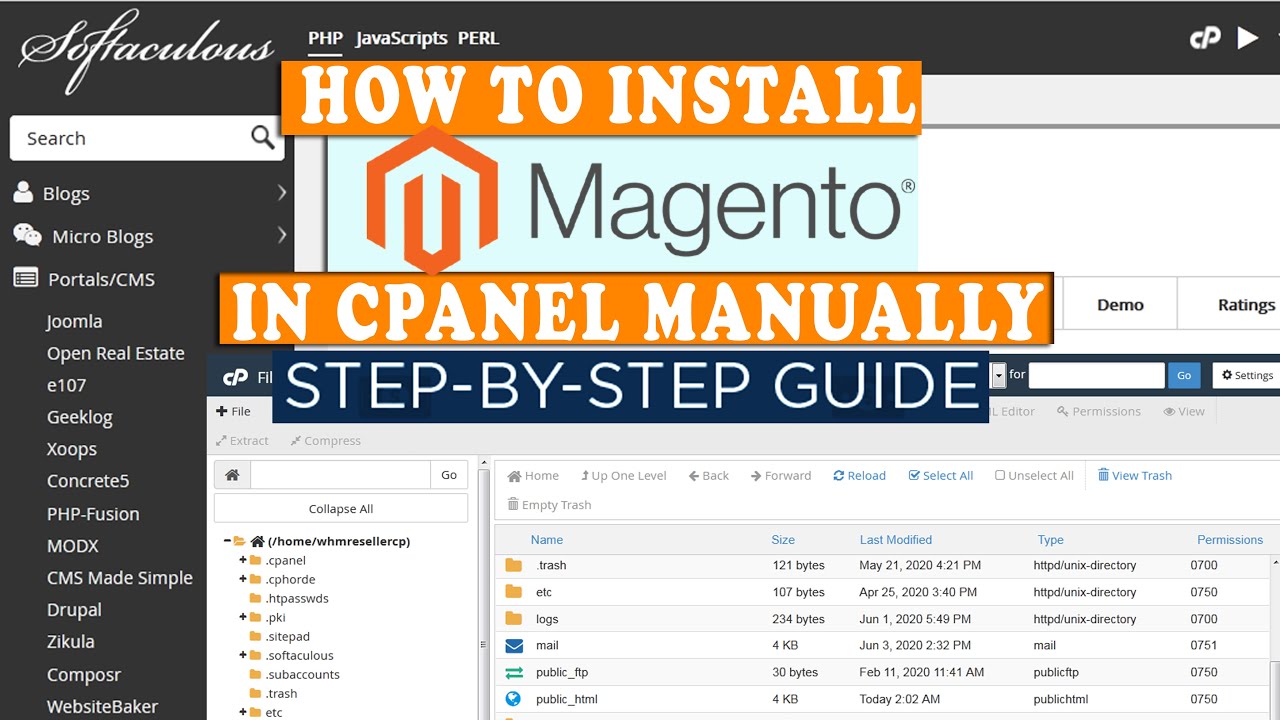This screenshot has width=1280, height=720.
Task: Click the View toolbar item
Action: pyautogui.click(x=1184, y=411)
